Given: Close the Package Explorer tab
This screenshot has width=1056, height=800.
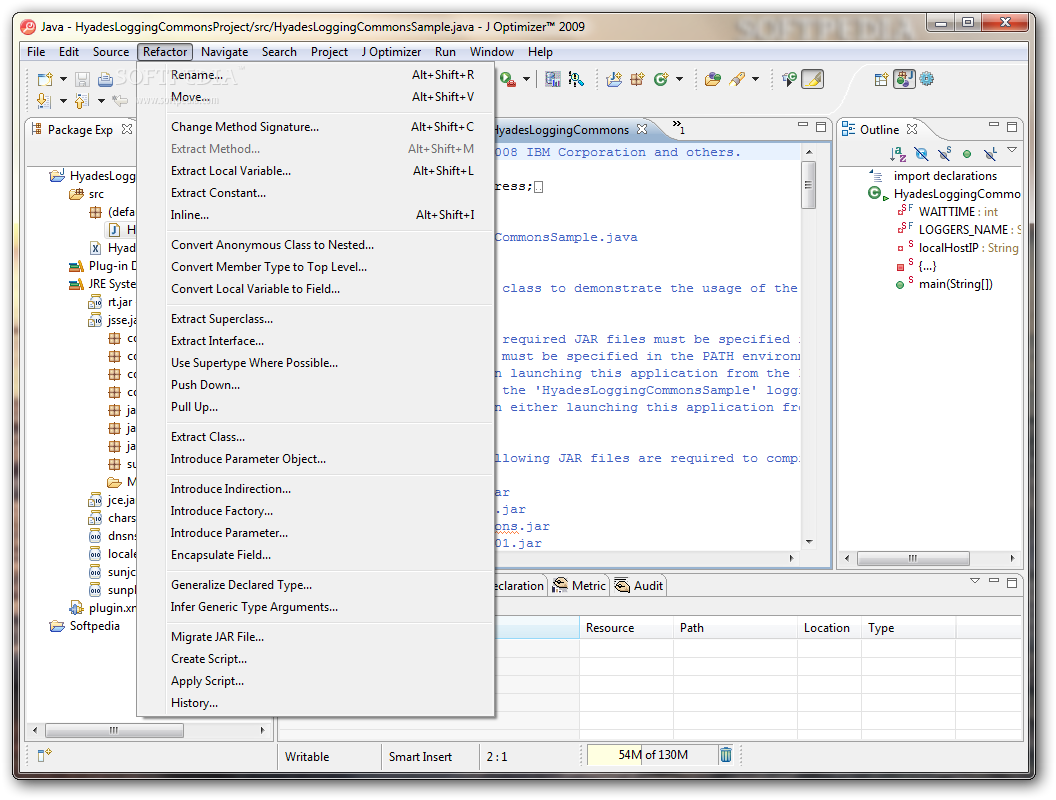Looking at the screenshot, I should pyautogui.click(x=127, y=129).
